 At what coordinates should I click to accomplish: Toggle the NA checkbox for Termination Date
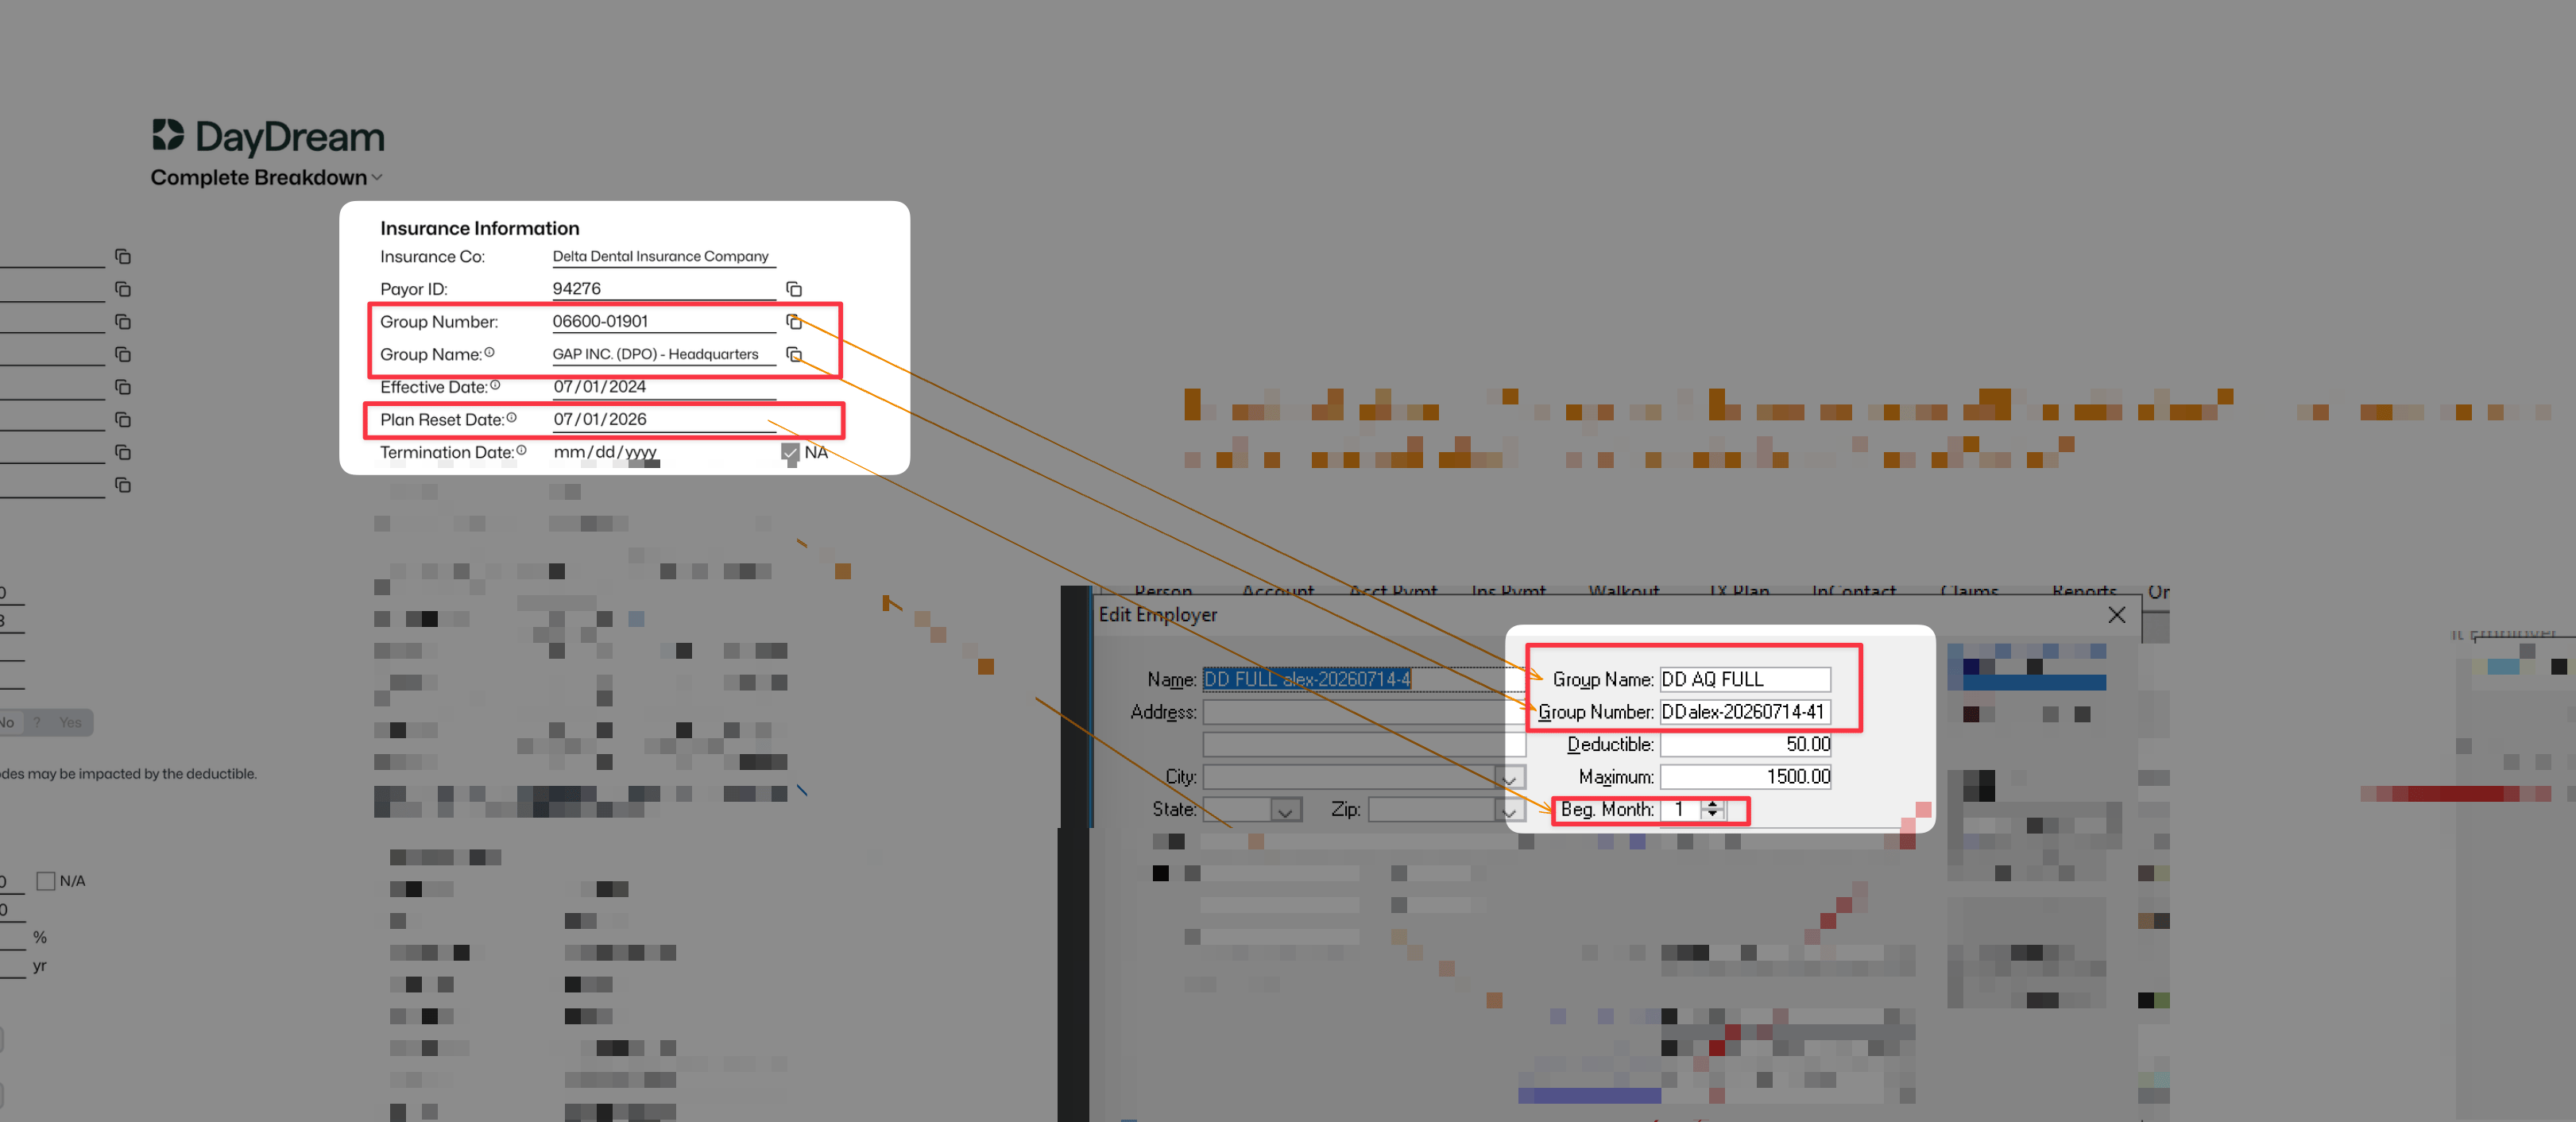[790, 452]
